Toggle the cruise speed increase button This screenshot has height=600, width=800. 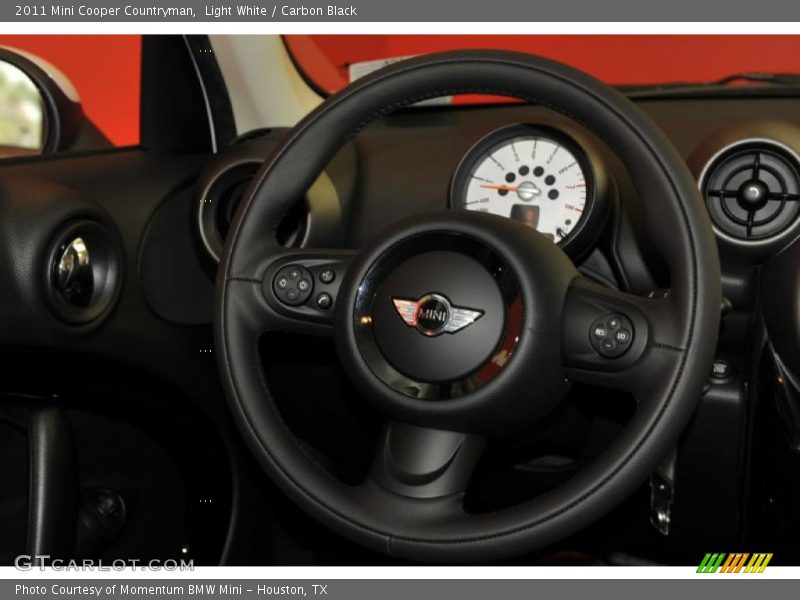pyautogui.click(x=613, y=322)
